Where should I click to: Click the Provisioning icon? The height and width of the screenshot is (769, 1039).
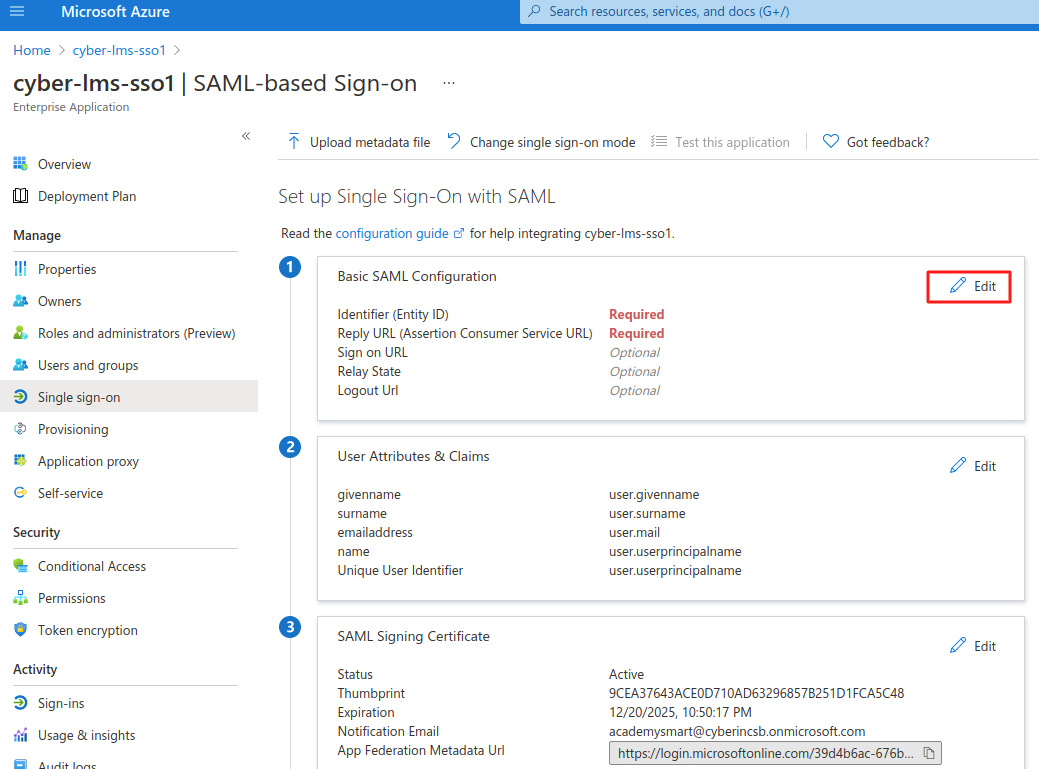coord(21,429)
